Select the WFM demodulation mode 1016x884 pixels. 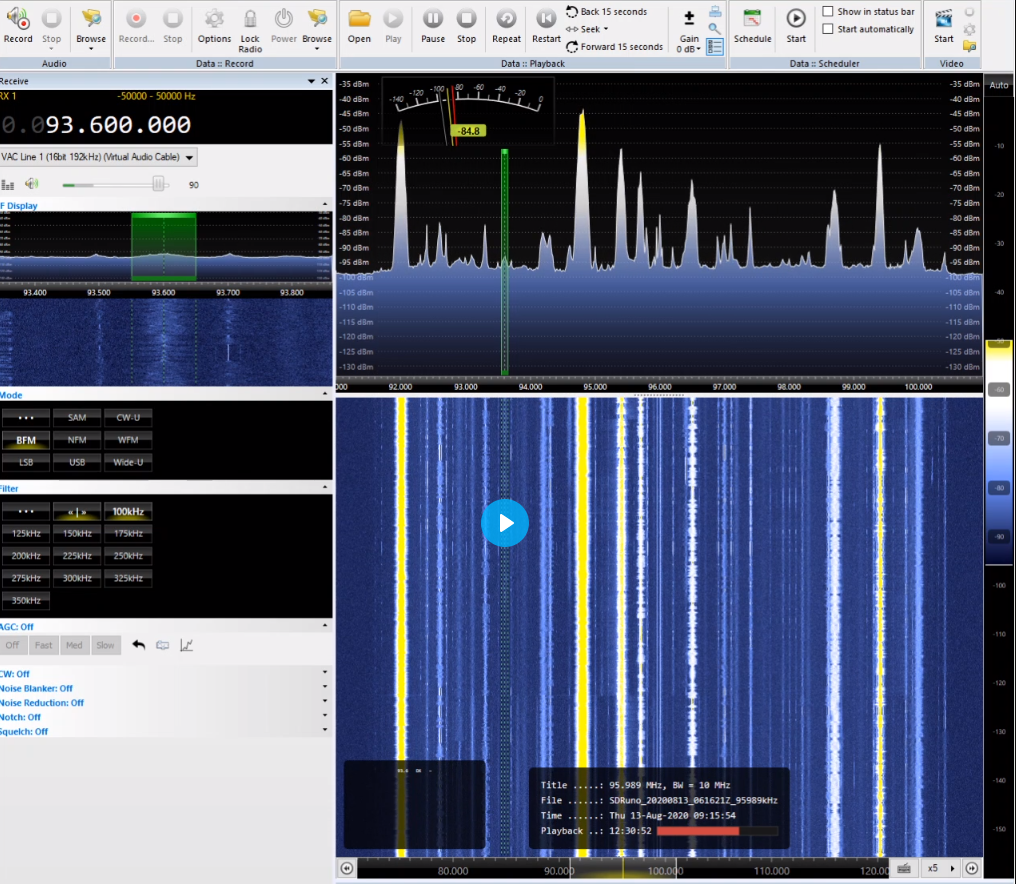pos(128,440)
